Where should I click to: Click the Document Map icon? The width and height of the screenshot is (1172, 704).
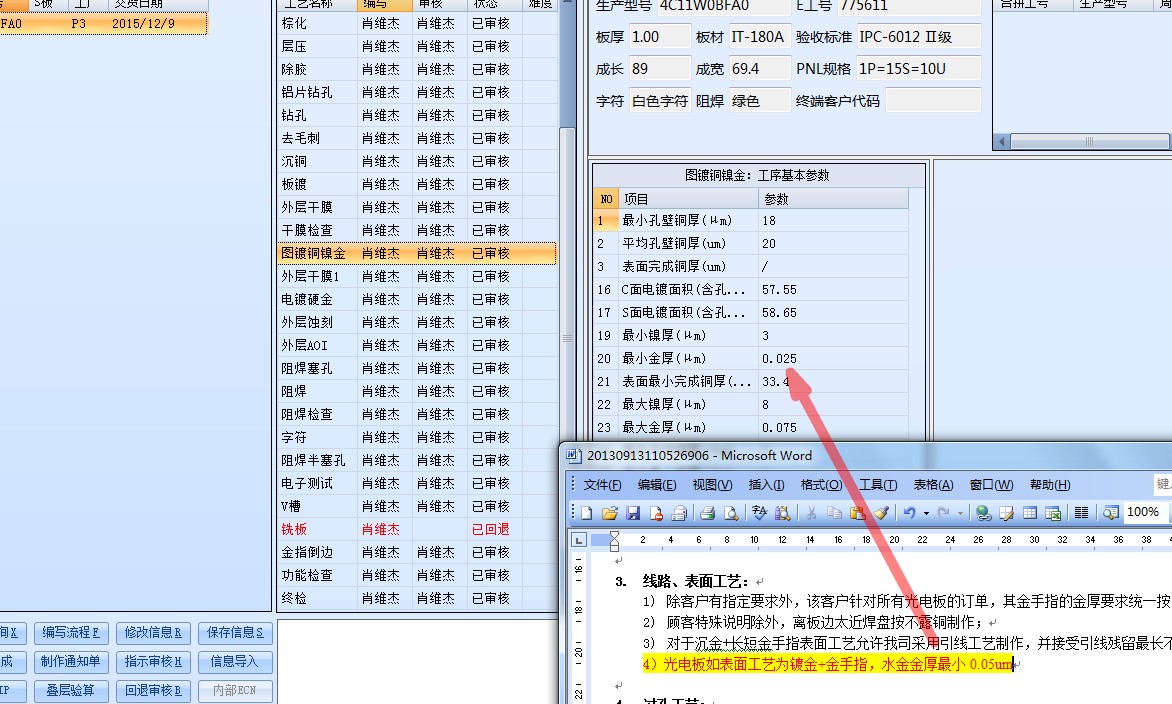click(x=1111, y=513)
